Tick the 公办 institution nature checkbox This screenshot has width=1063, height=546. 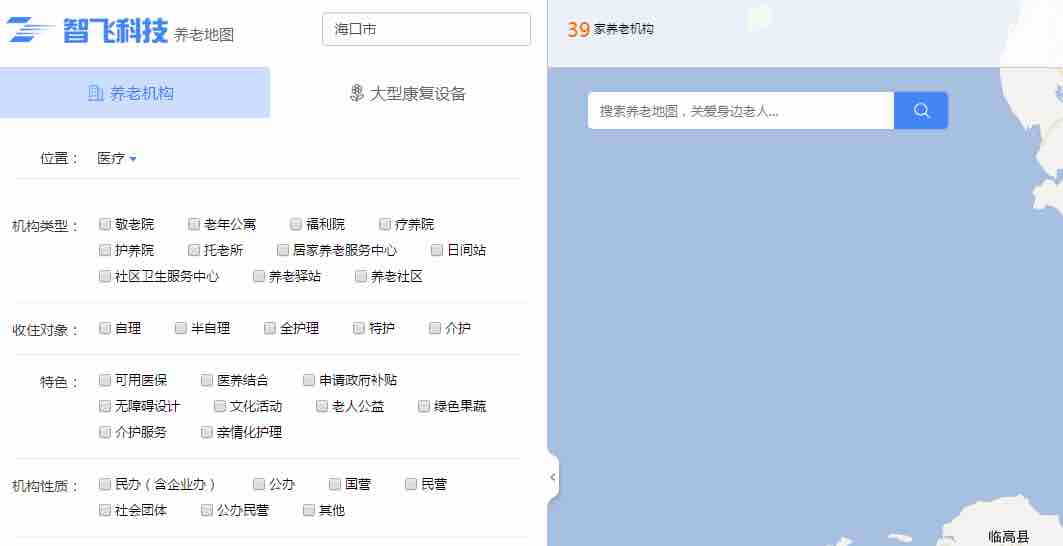coord(259,484)
